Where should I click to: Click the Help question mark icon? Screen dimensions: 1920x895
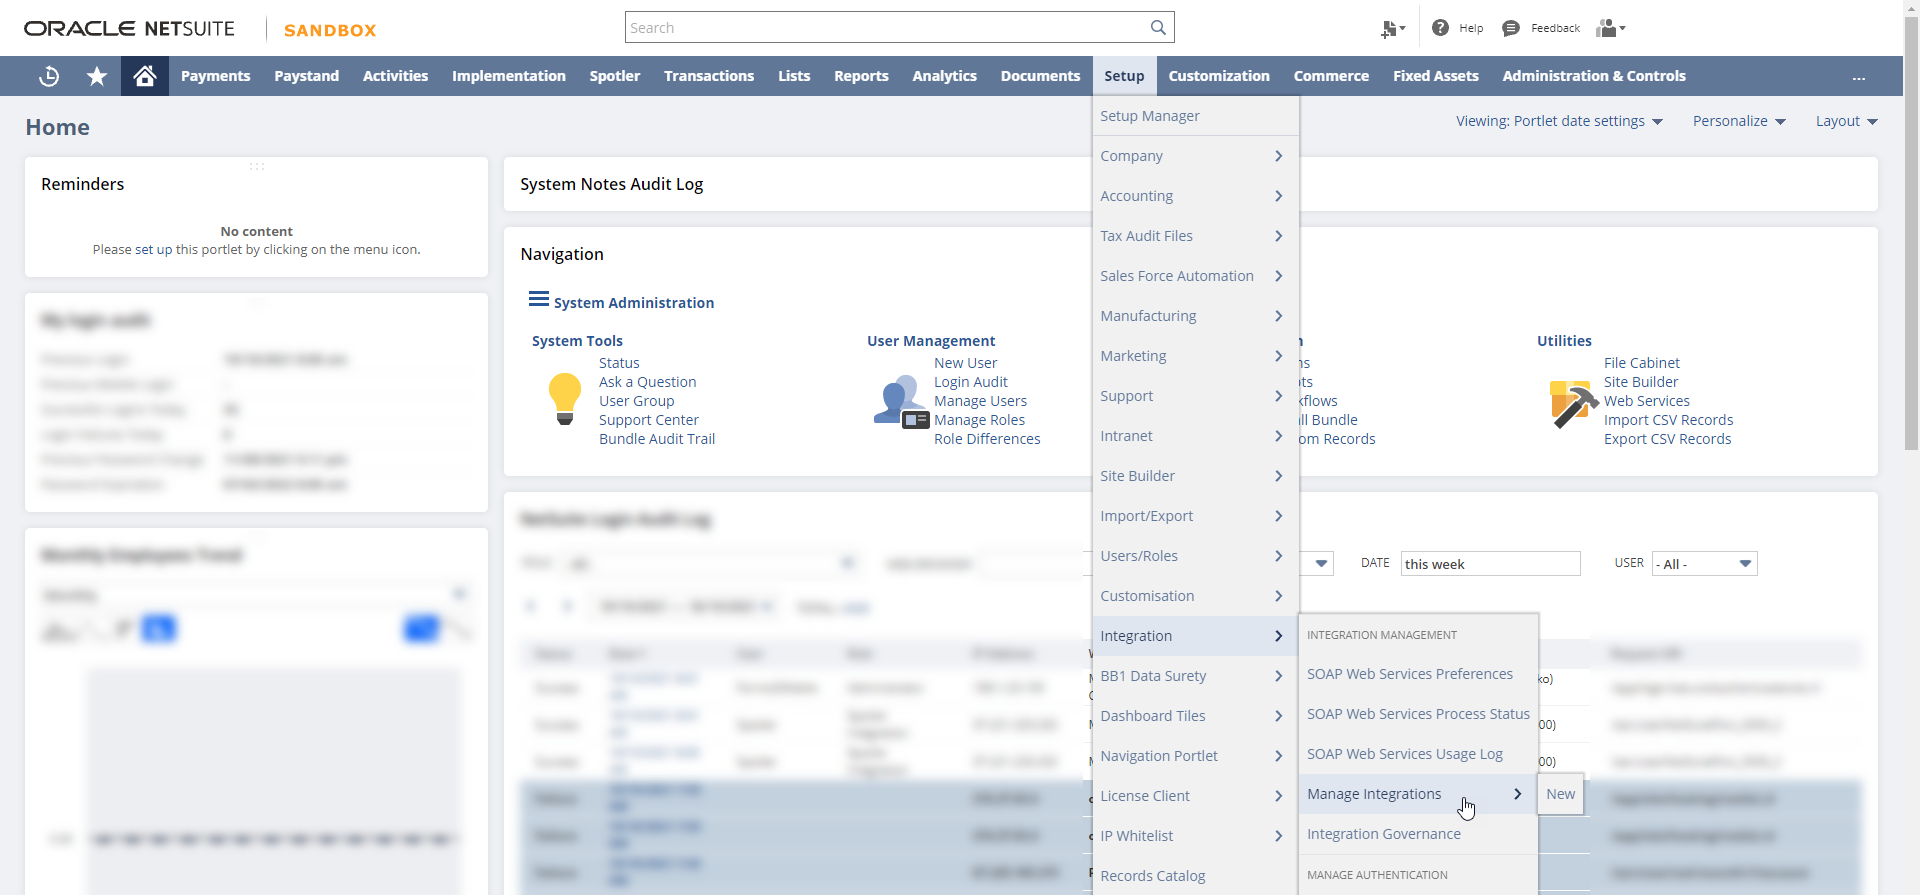point(1440,28)
